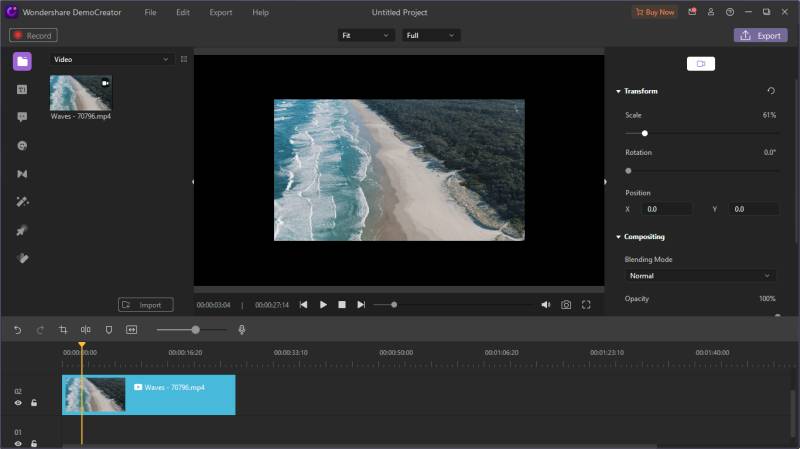Select the Crop tool in timeline toolbar
The image size is (800, 449).
coord(63,330)
